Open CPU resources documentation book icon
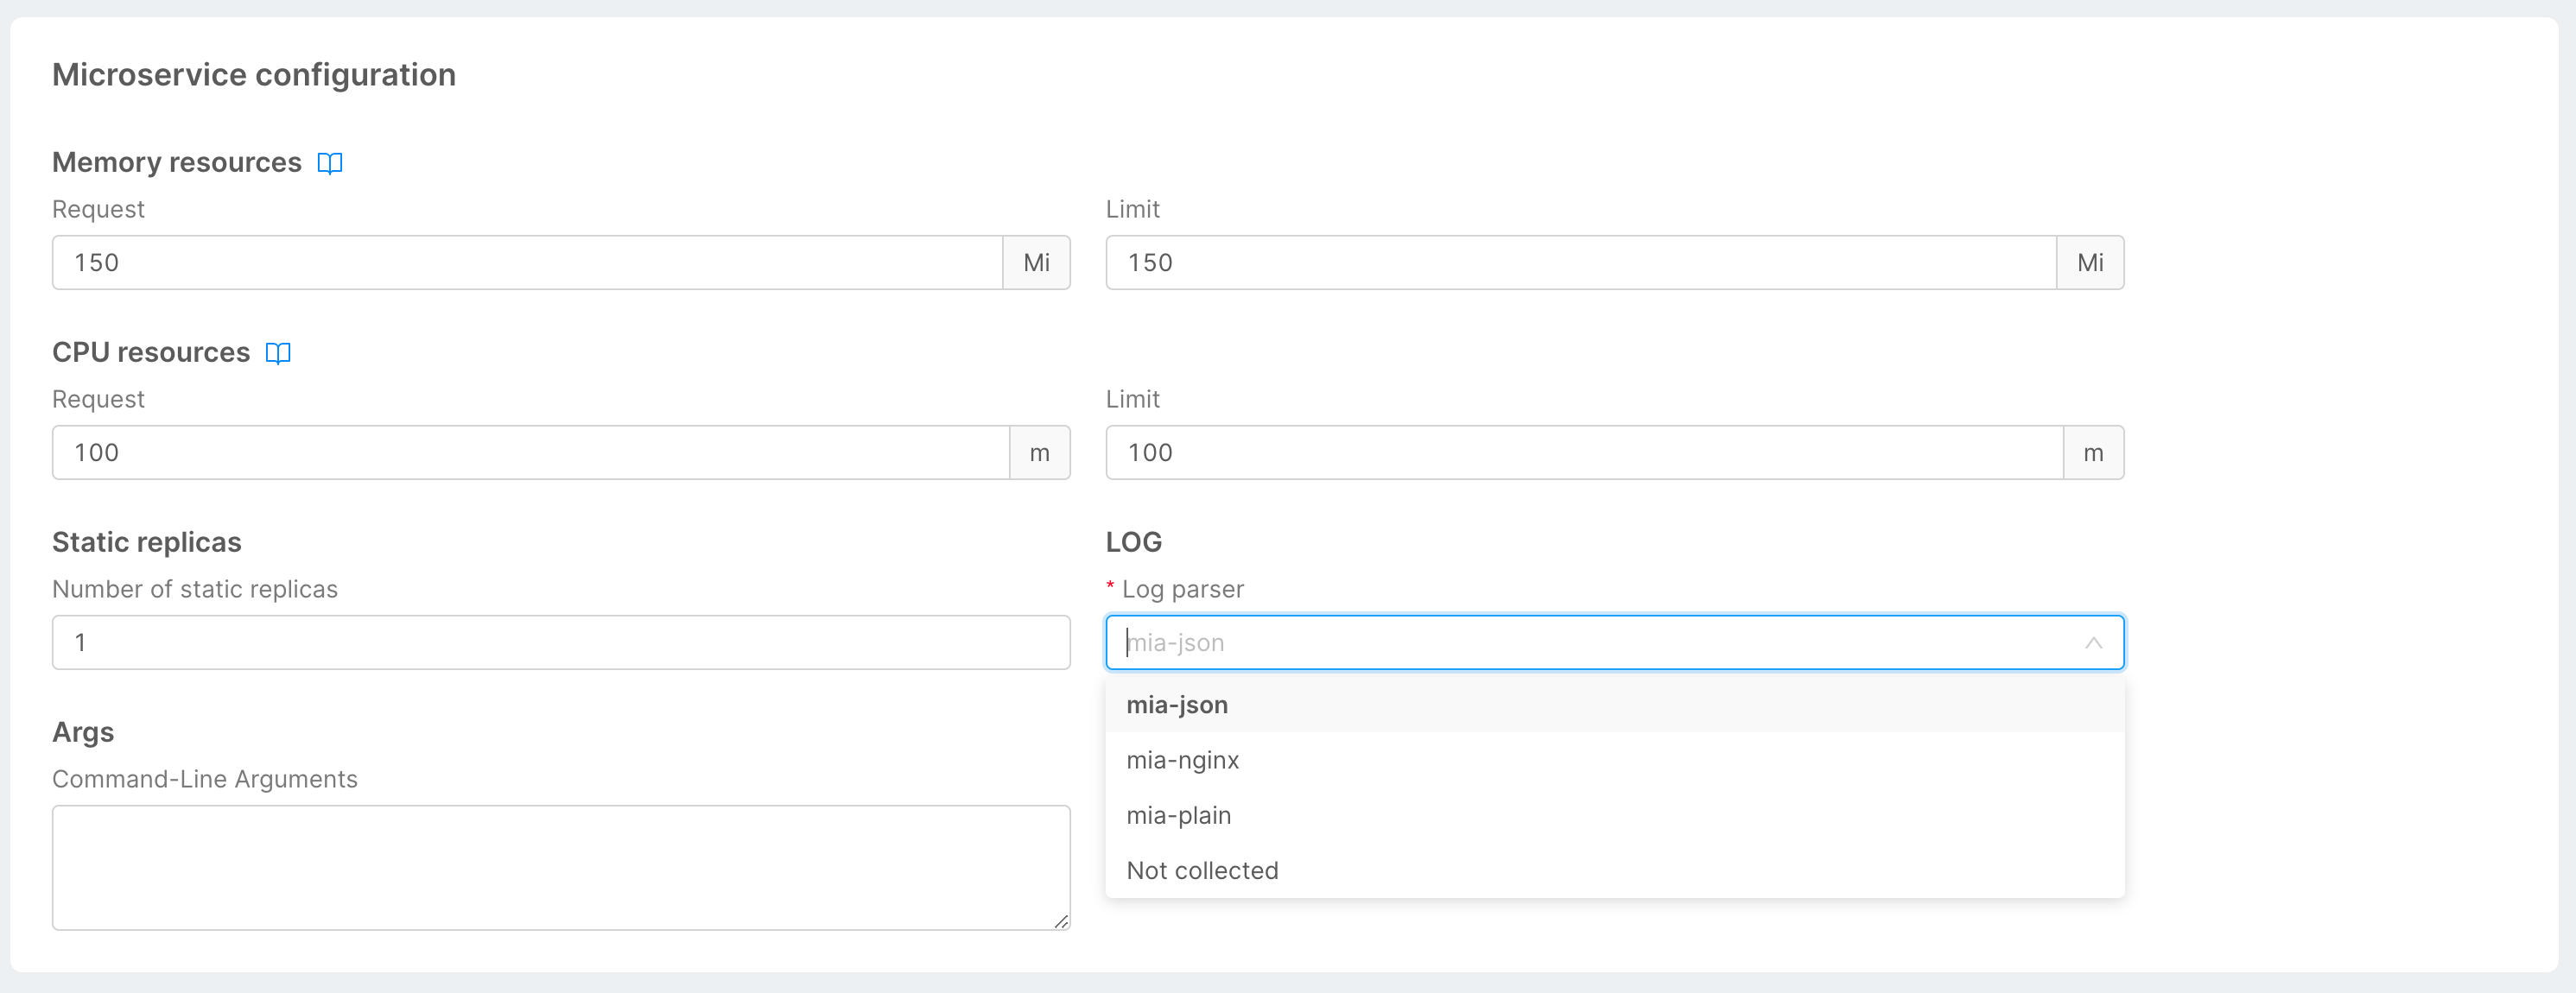The image size is (2576, 993). tap(277, 352)
